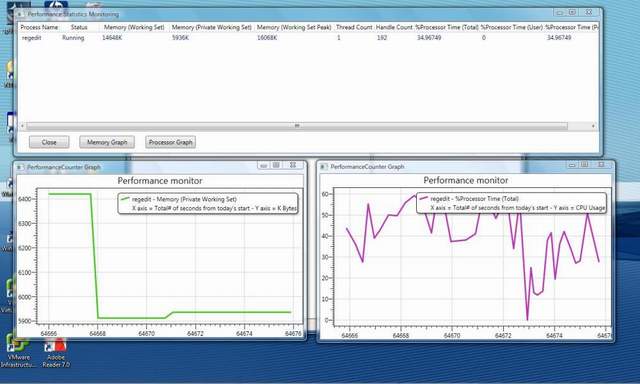Maximize the memory PerformanceCounter Graph window
The width and height of the screenshot is (640, 384).
click(276, 165)
